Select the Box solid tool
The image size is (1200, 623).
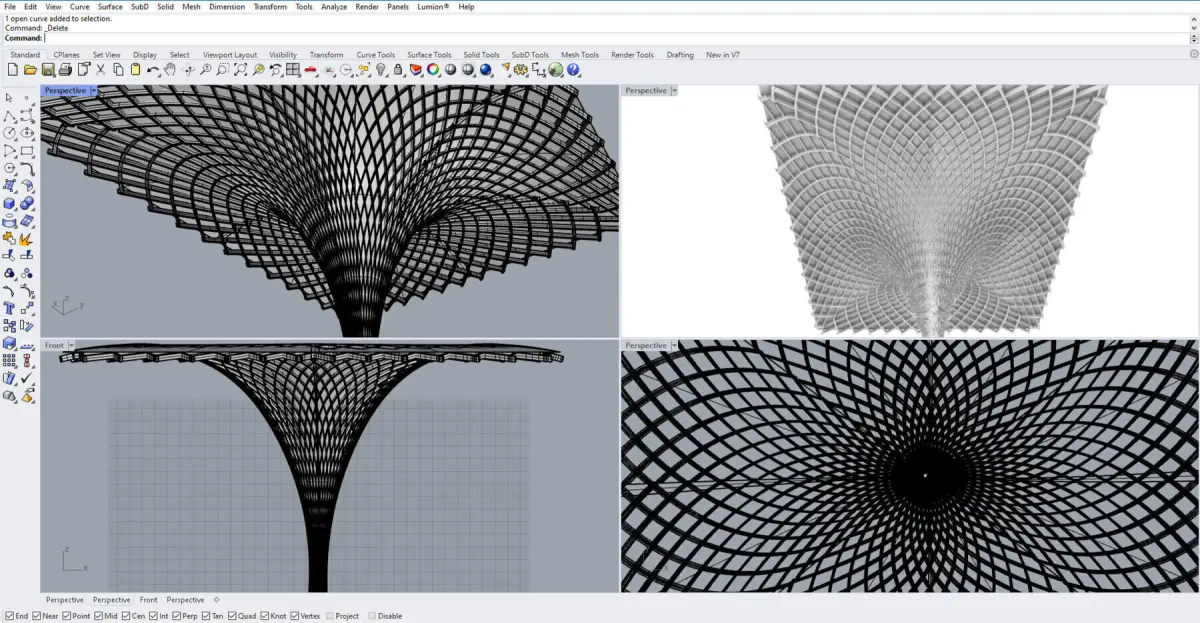9,205
